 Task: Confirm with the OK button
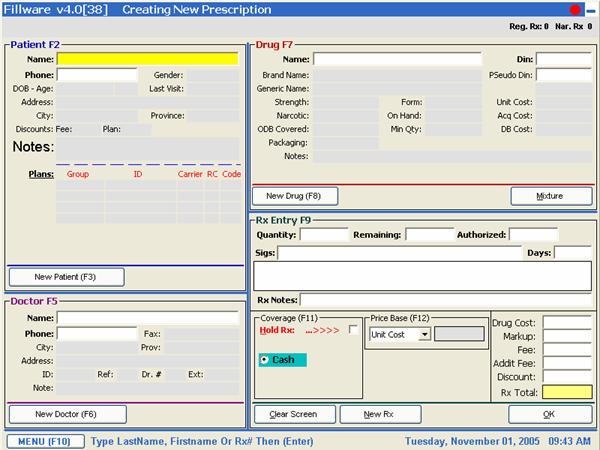point(550,414)
